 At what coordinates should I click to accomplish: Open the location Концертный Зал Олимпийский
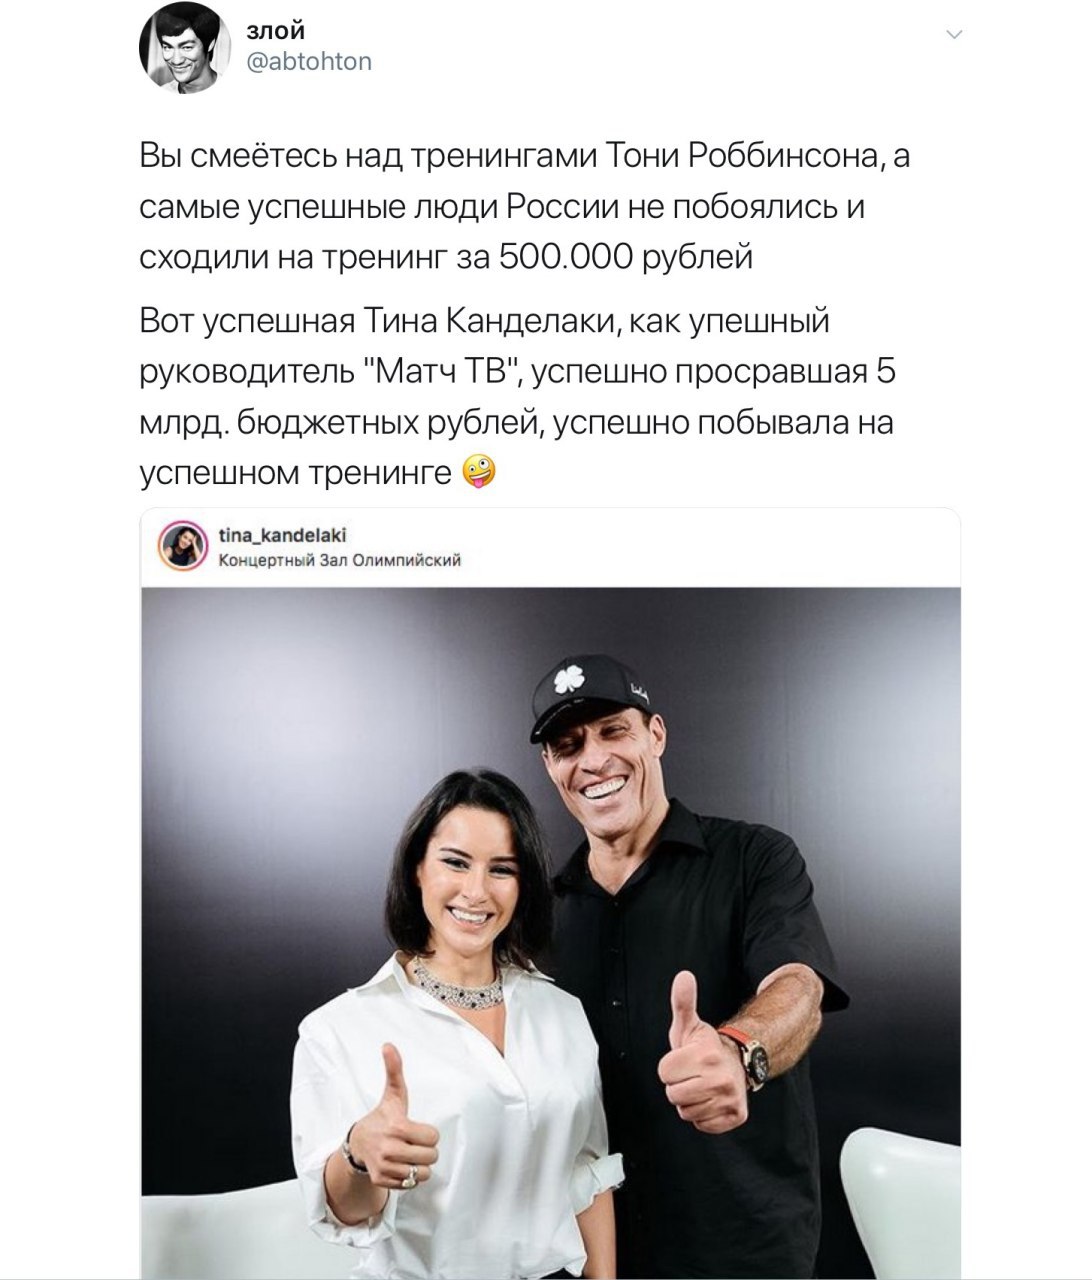click(x=339, y=560)
